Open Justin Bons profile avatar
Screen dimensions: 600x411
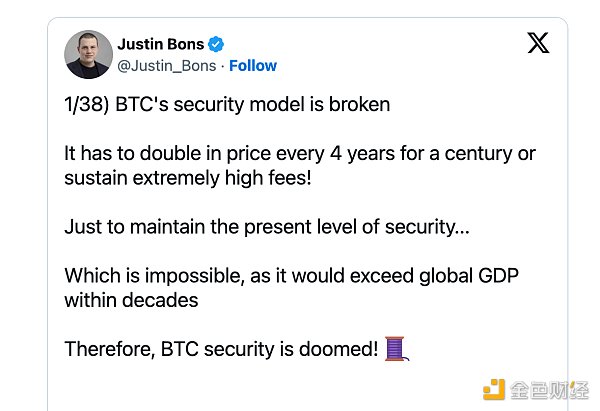88,54
